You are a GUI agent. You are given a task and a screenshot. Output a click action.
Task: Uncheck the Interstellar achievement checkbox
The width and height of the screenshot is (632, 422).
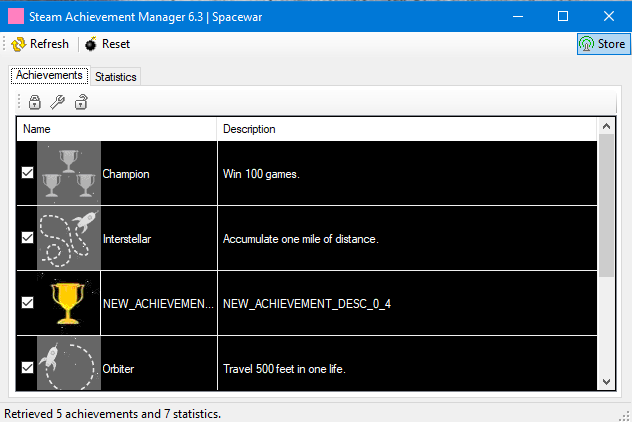(x=27, y=238)
